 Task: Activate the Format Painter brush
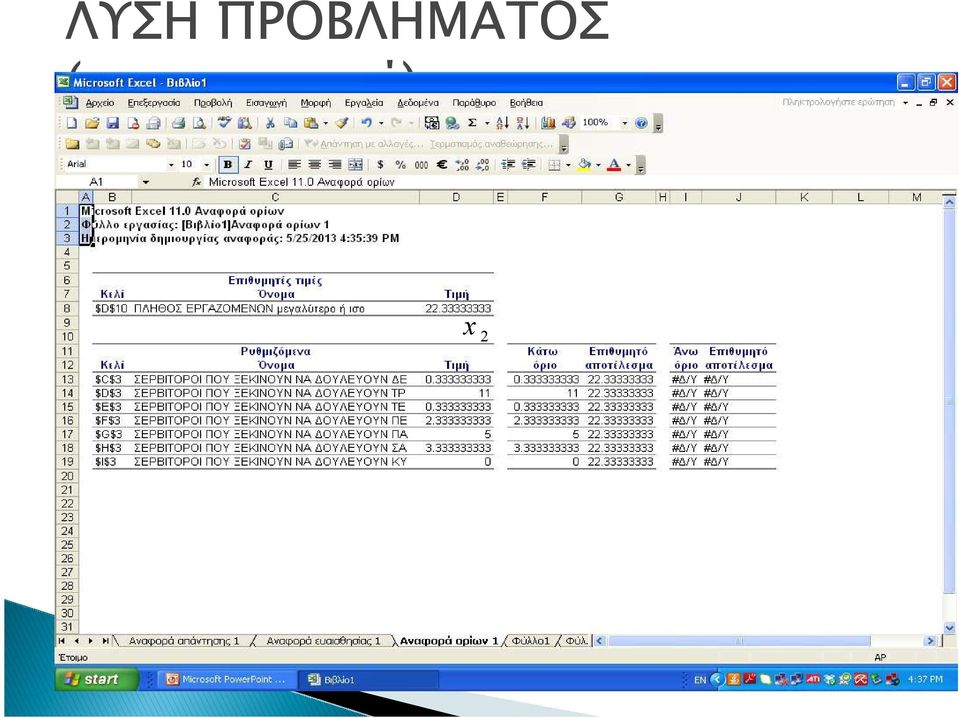(342, 123)
